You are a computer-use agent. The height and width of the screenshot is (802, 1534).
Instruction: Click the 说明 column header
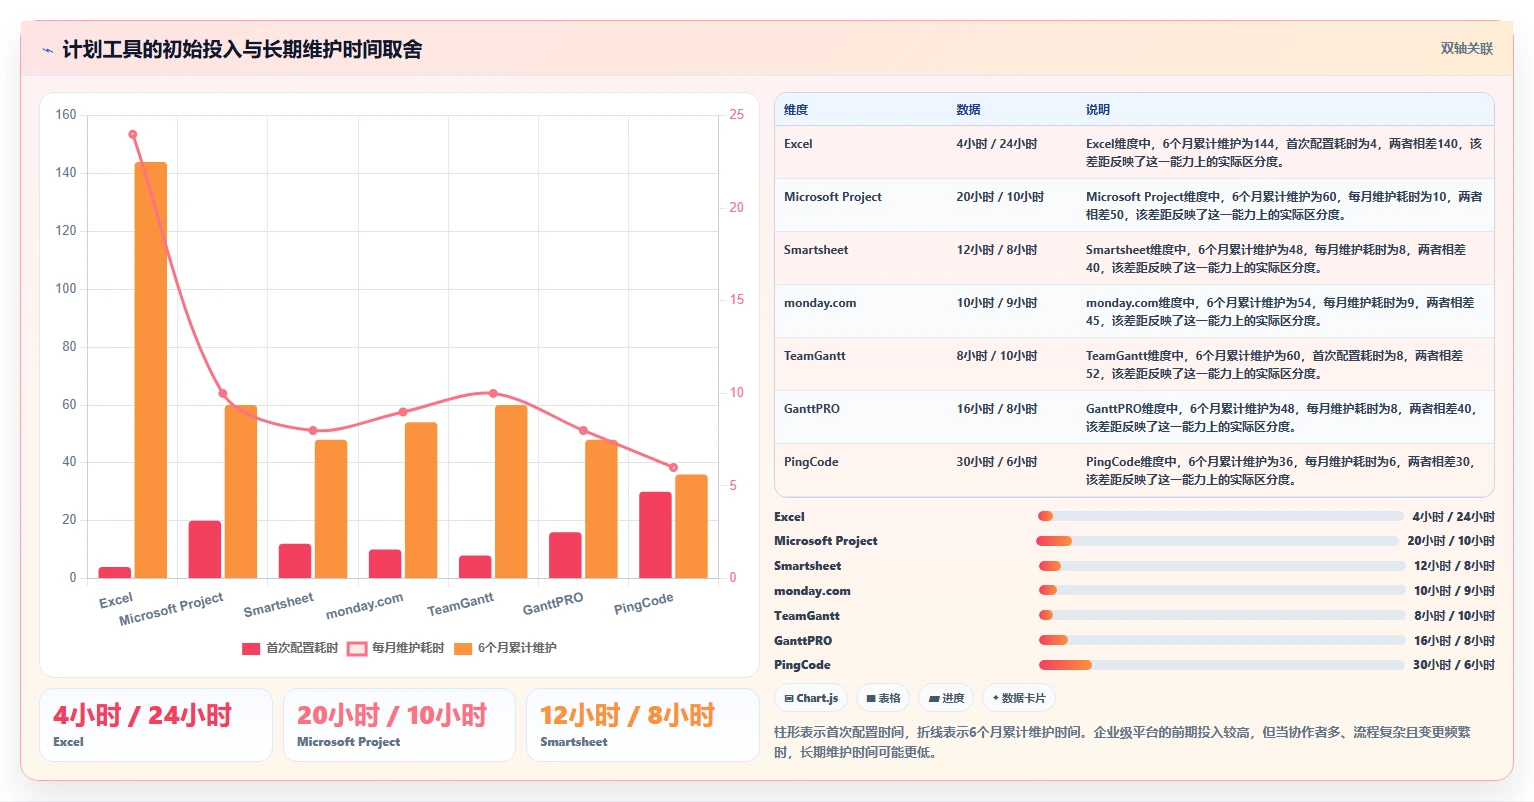point(1098,110)
